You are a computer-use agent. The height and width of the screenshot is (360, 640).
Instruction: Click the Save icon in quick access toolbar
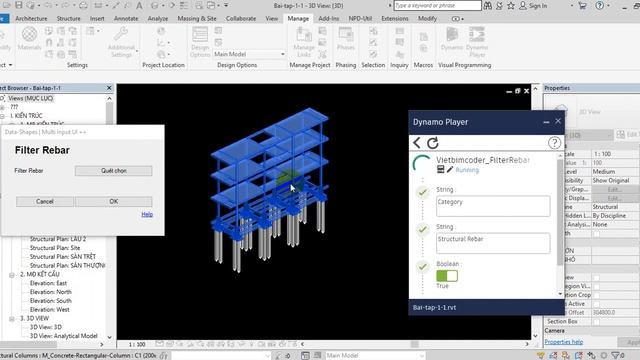19,5
